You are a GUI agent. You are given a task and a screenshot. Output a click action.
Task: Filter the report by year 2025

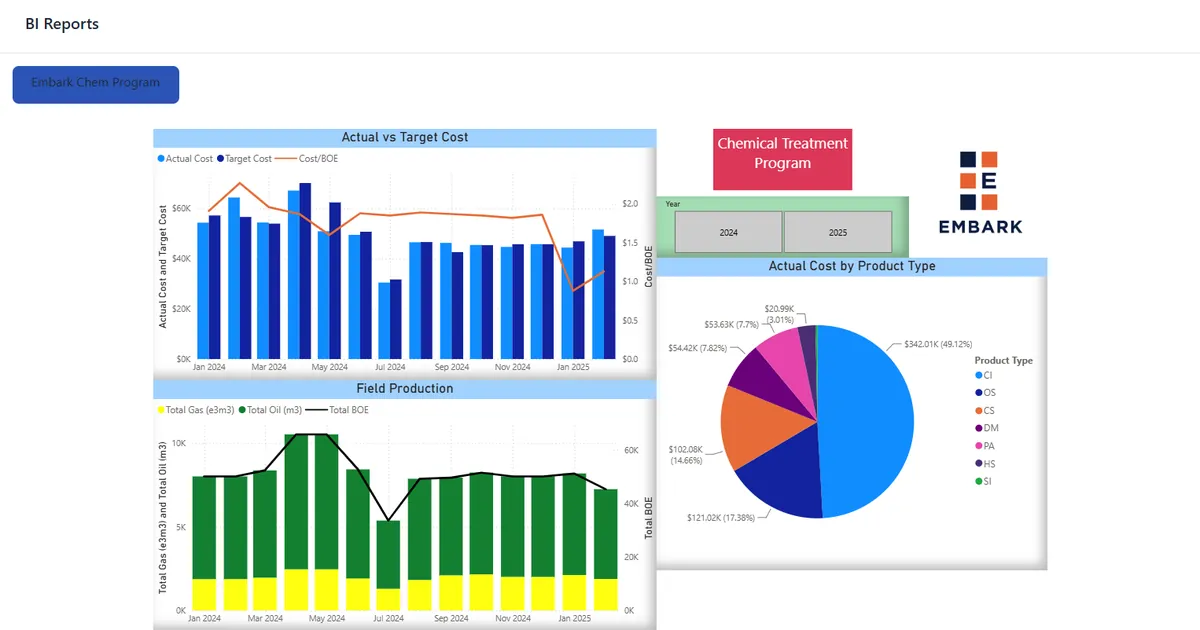[x=838, y=232]
